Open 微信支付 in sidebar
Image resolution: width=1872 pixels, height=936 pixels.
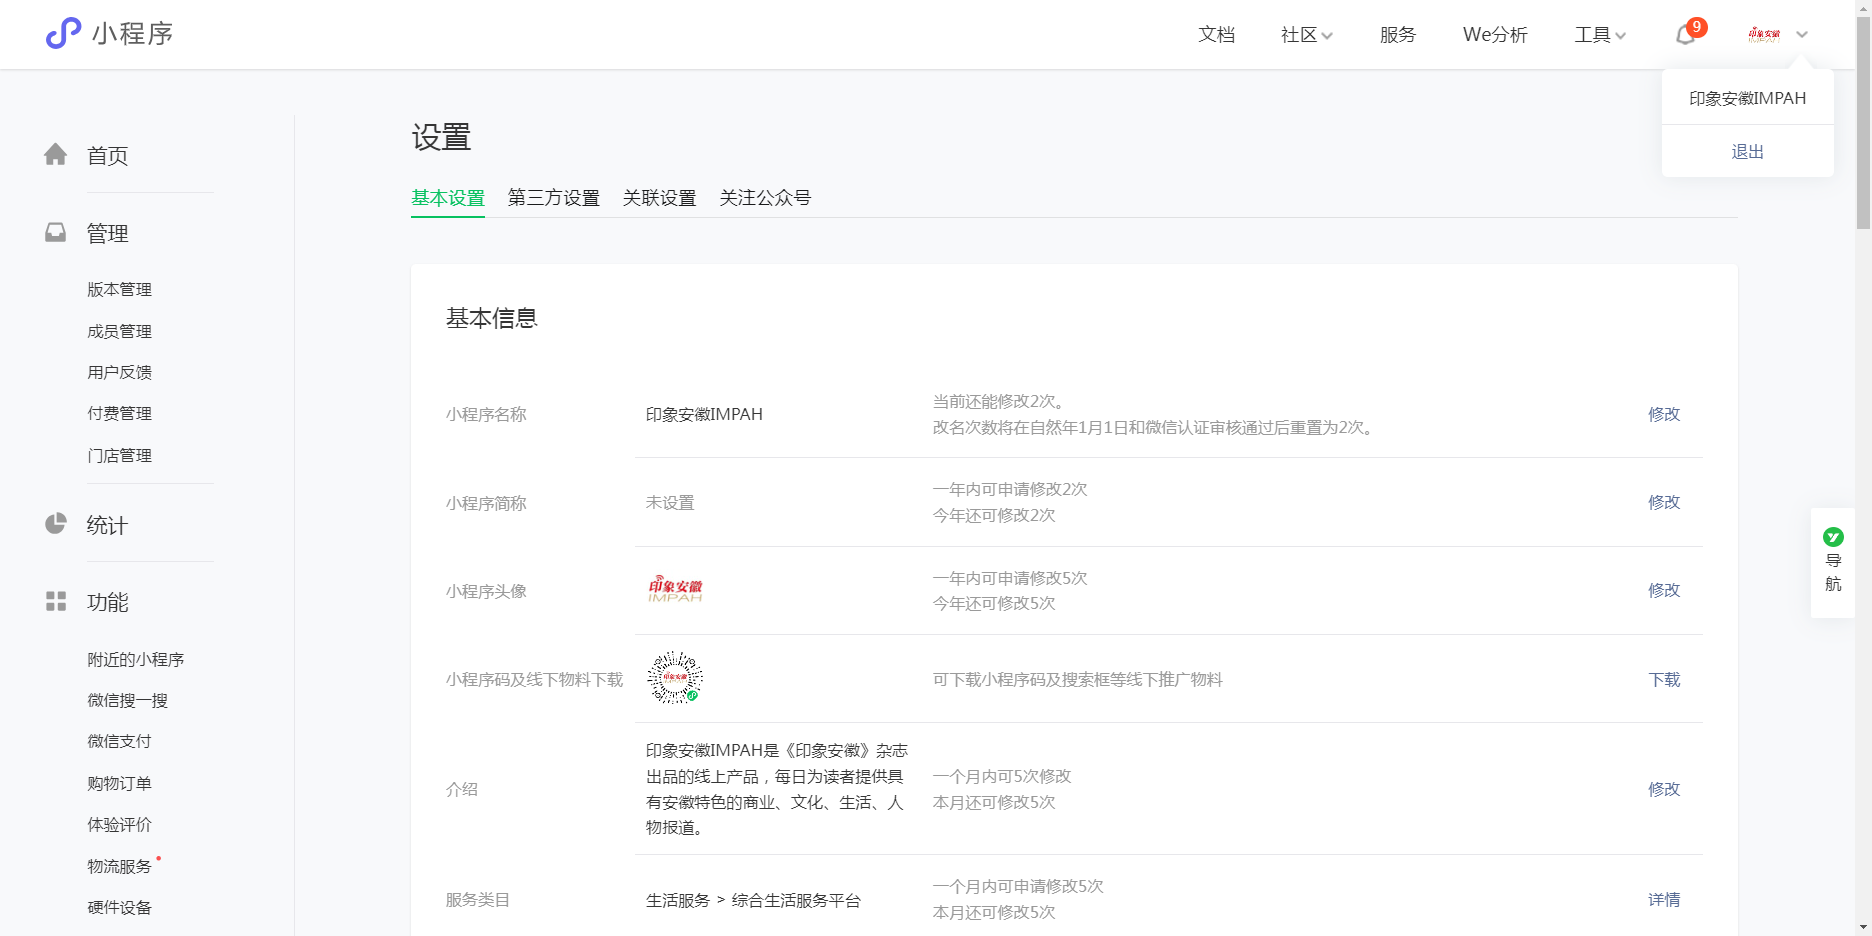[120, 741]
